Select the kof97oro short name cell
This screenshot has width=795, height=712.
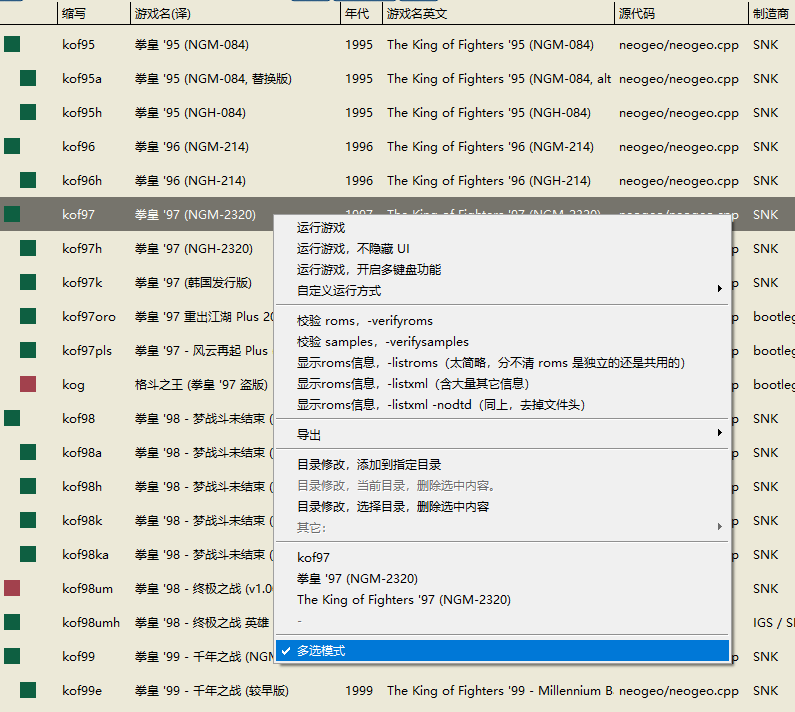click(89, 316)
